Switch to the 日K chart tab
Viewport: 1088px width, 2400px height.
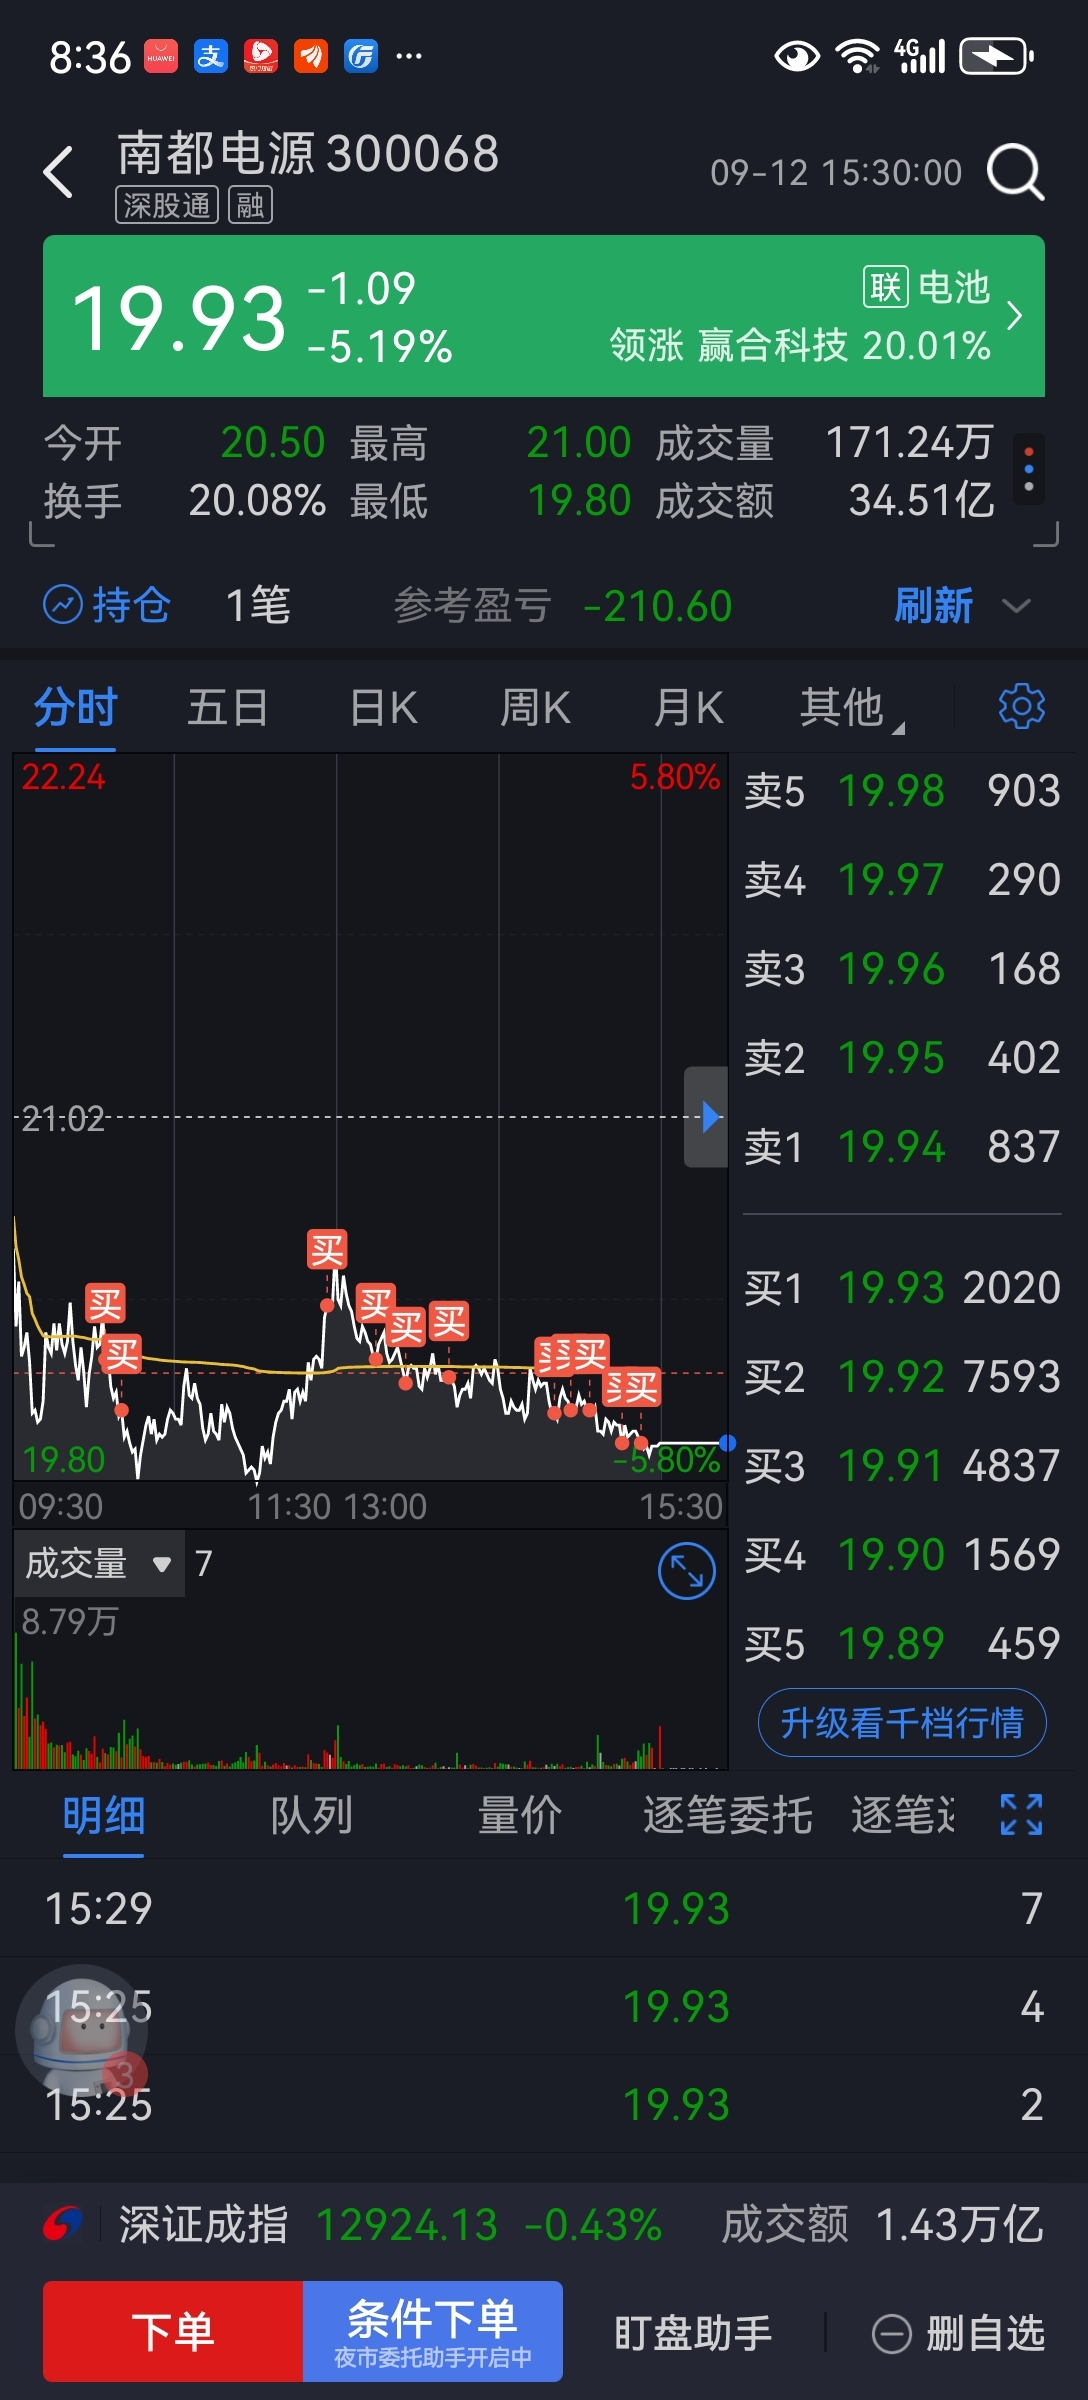point(384,708)
